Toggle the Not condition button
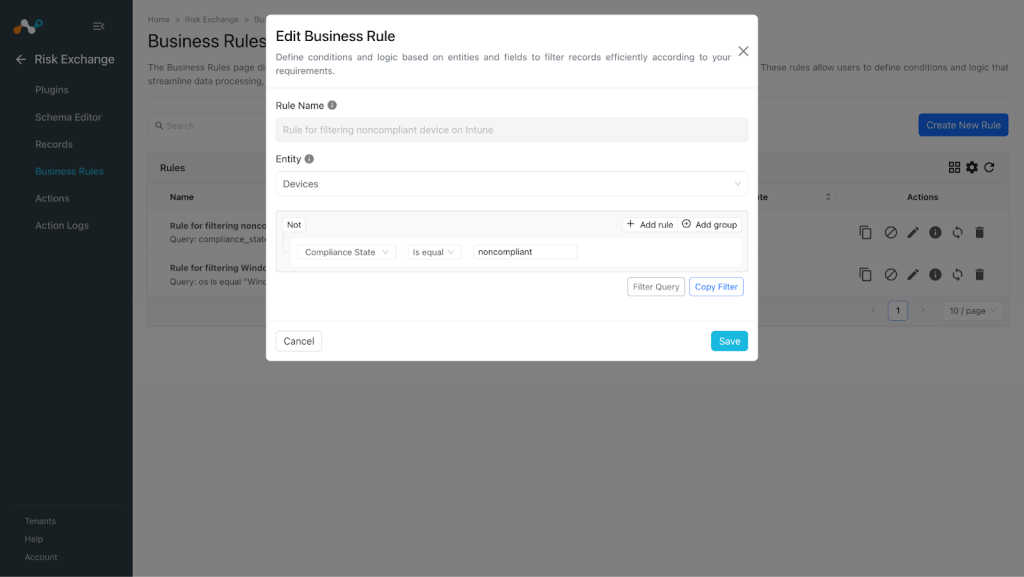This screenshot has width=1024, height=577. tap(294, 225)
